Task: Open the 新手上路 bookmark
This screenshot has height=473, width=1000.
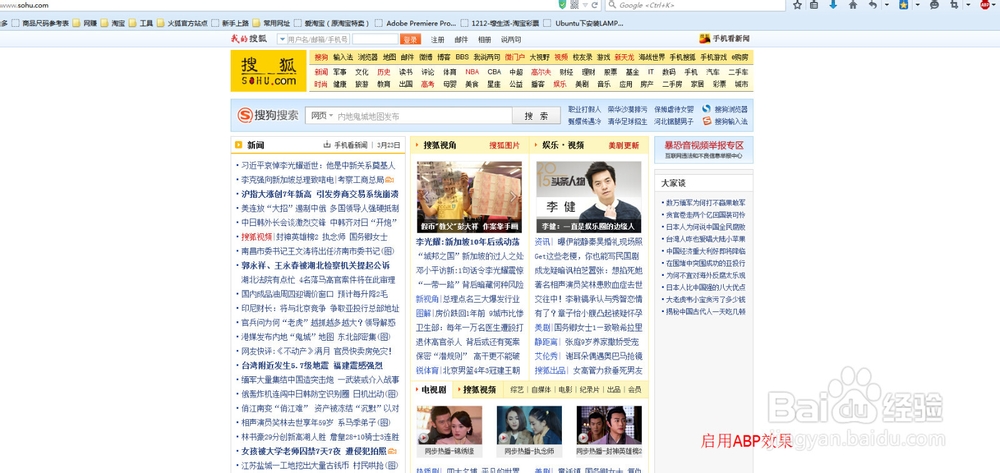Action: (x=230, y=23)
